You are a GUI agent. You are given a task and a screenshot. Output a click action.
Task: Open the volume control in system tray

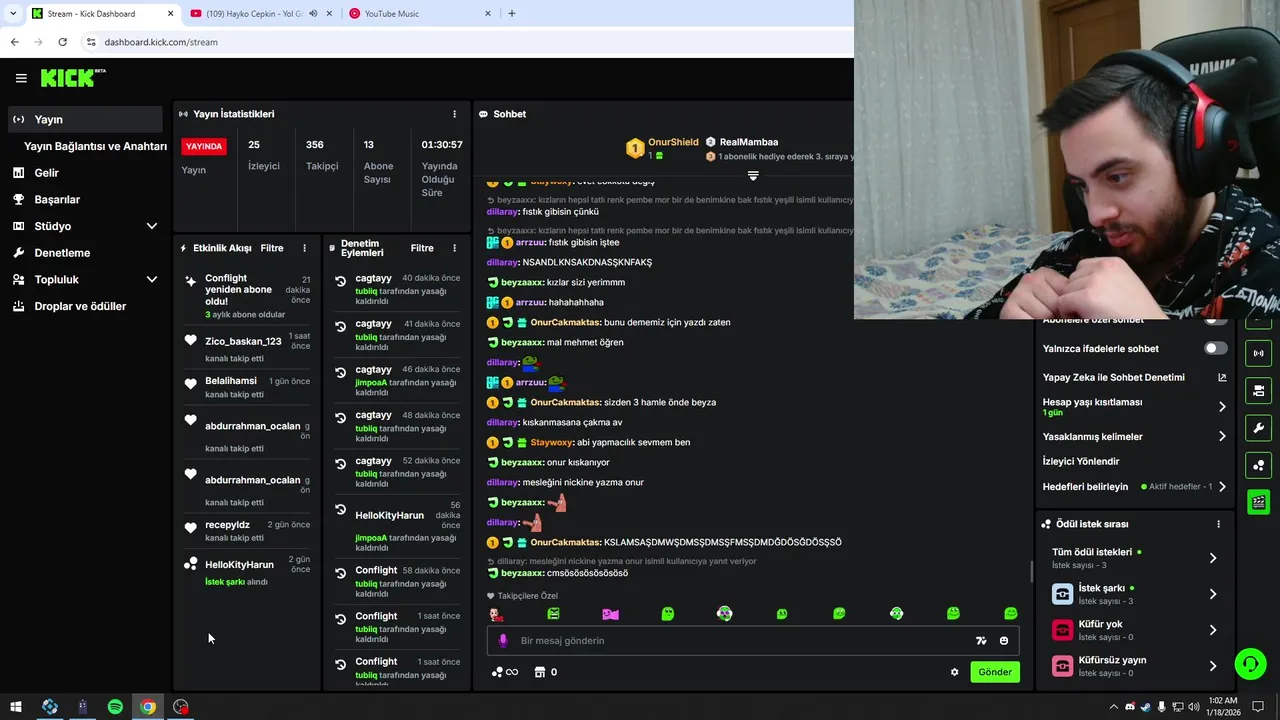[x=1194, y=707]
